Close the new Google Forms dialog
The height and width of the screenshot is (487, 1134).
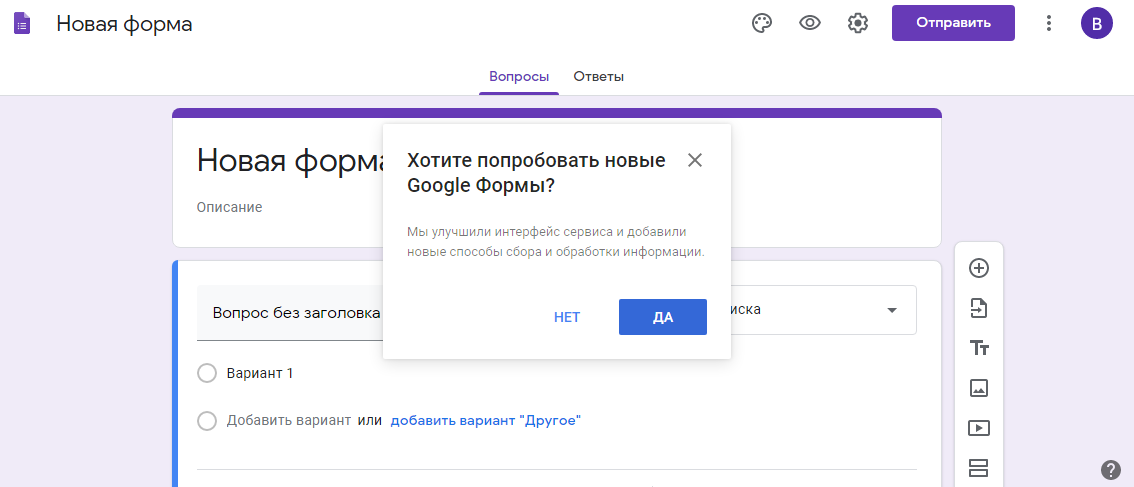pos(694,160)
